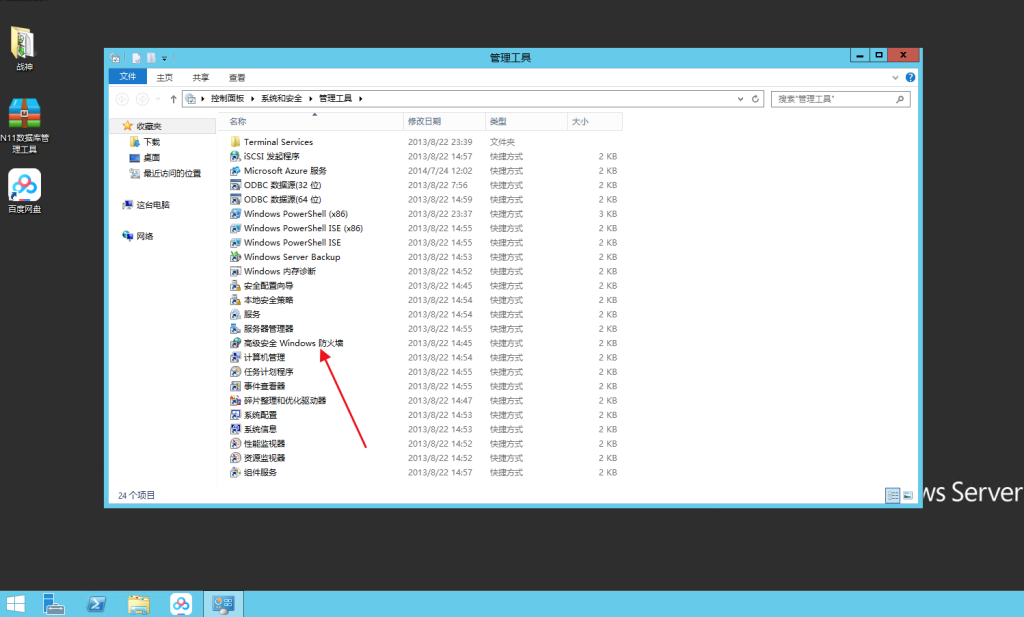Sort by the 名称 column header
This screenshot has width=1024, height=617.
(x=311, y=121)
